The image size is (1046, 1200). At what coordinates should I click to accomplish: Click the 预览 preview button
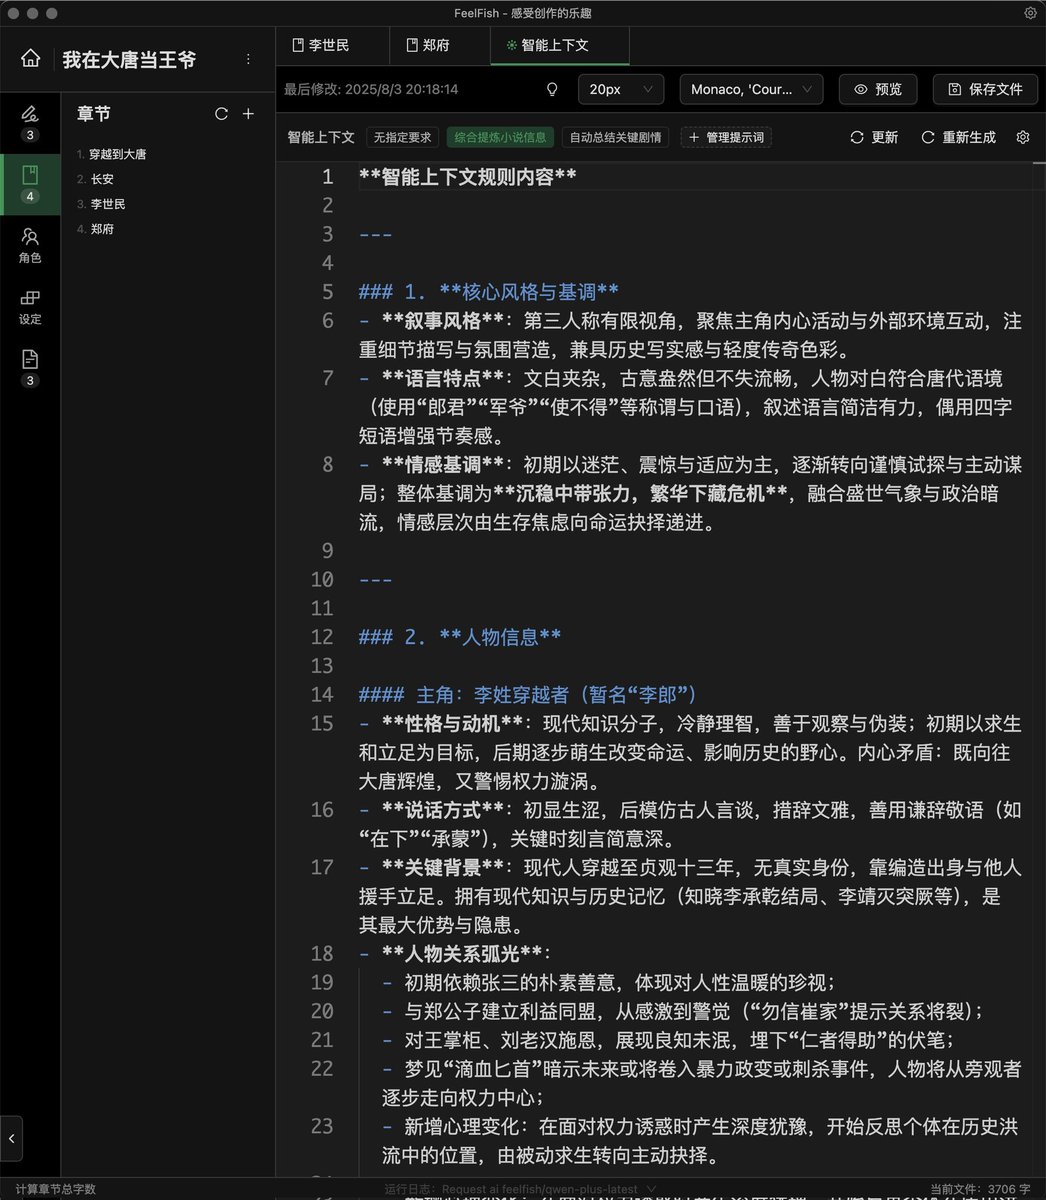tap(878, 89)
